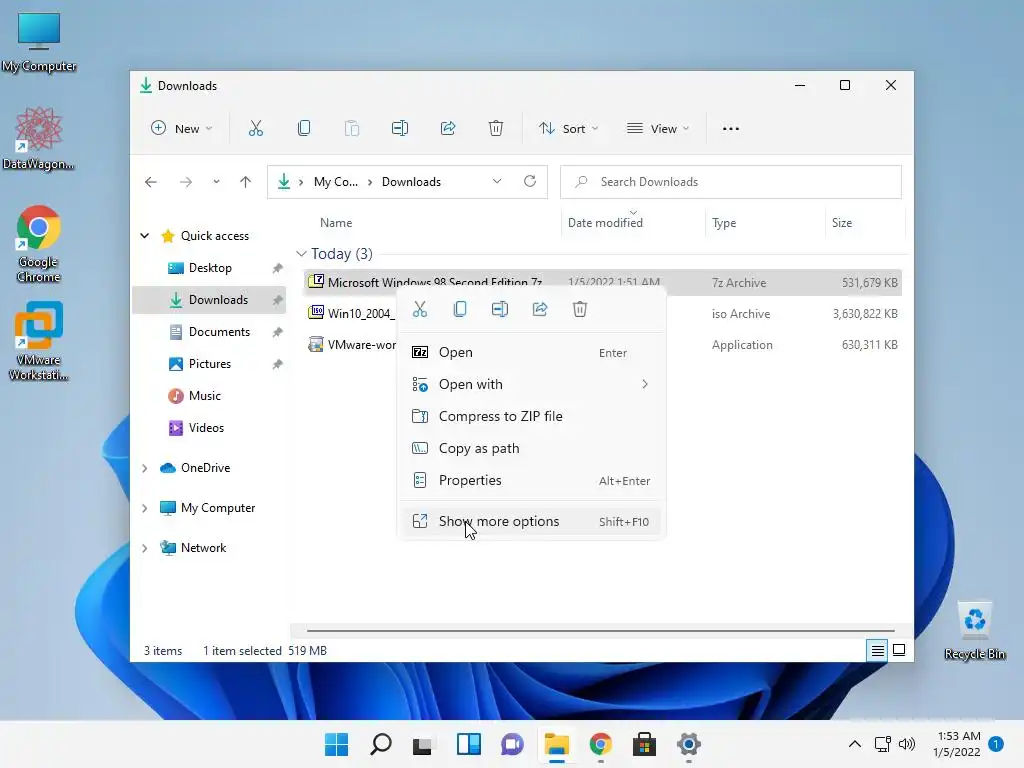
Task: Choose Open in the context menu
Action: 532,353
